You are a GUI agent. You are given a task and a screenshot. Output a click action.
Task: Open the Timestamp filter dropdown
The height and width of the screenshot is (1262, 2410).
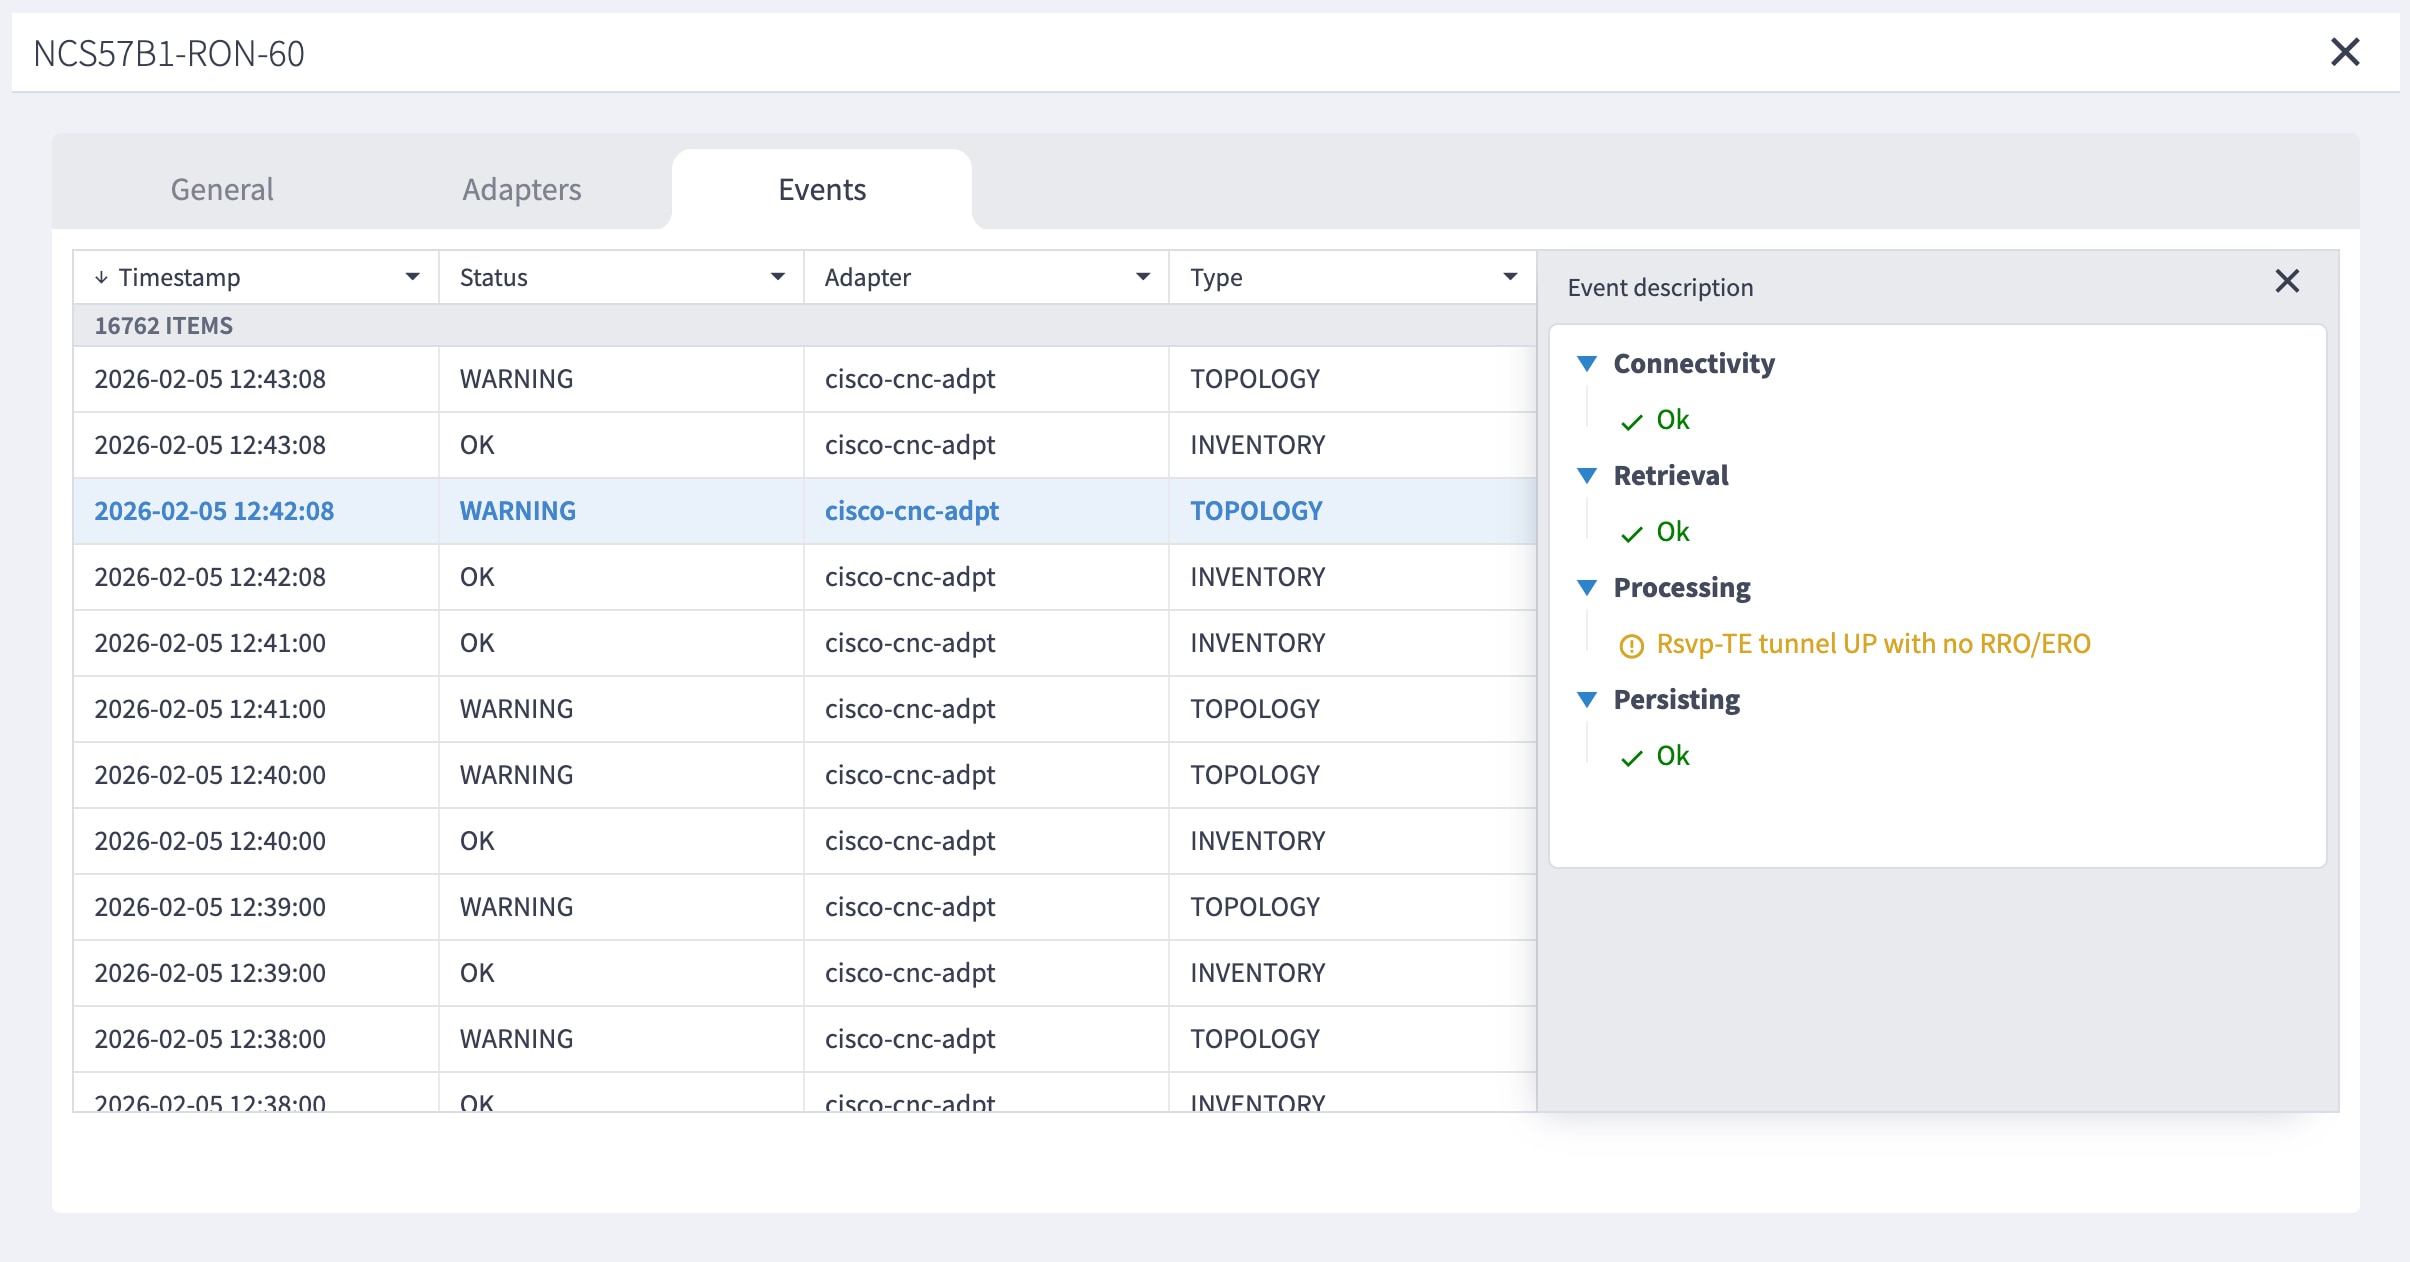[x=412, y=276]
